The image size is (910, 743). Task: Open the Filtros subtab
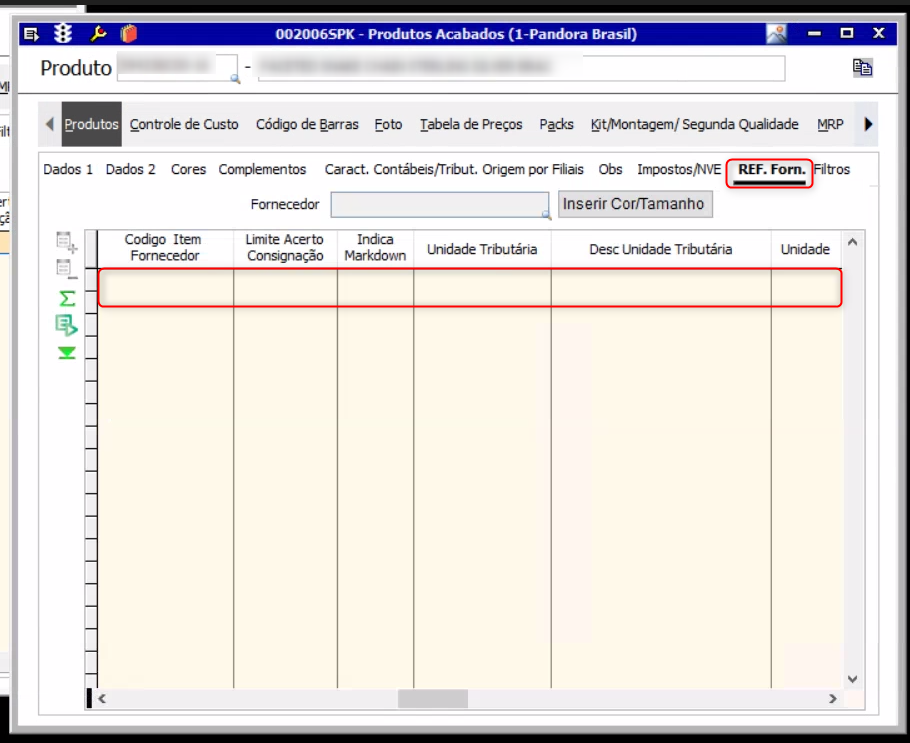coord(832,169)
